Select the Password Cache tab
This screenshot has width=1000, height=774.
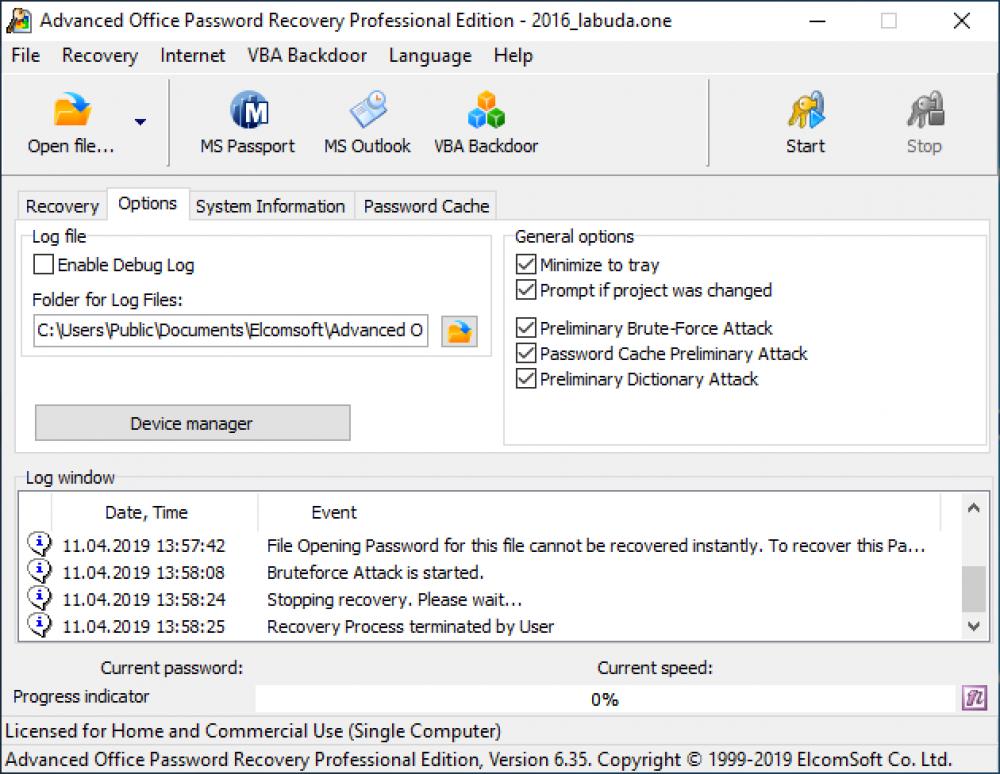click(x=425, y=206)
